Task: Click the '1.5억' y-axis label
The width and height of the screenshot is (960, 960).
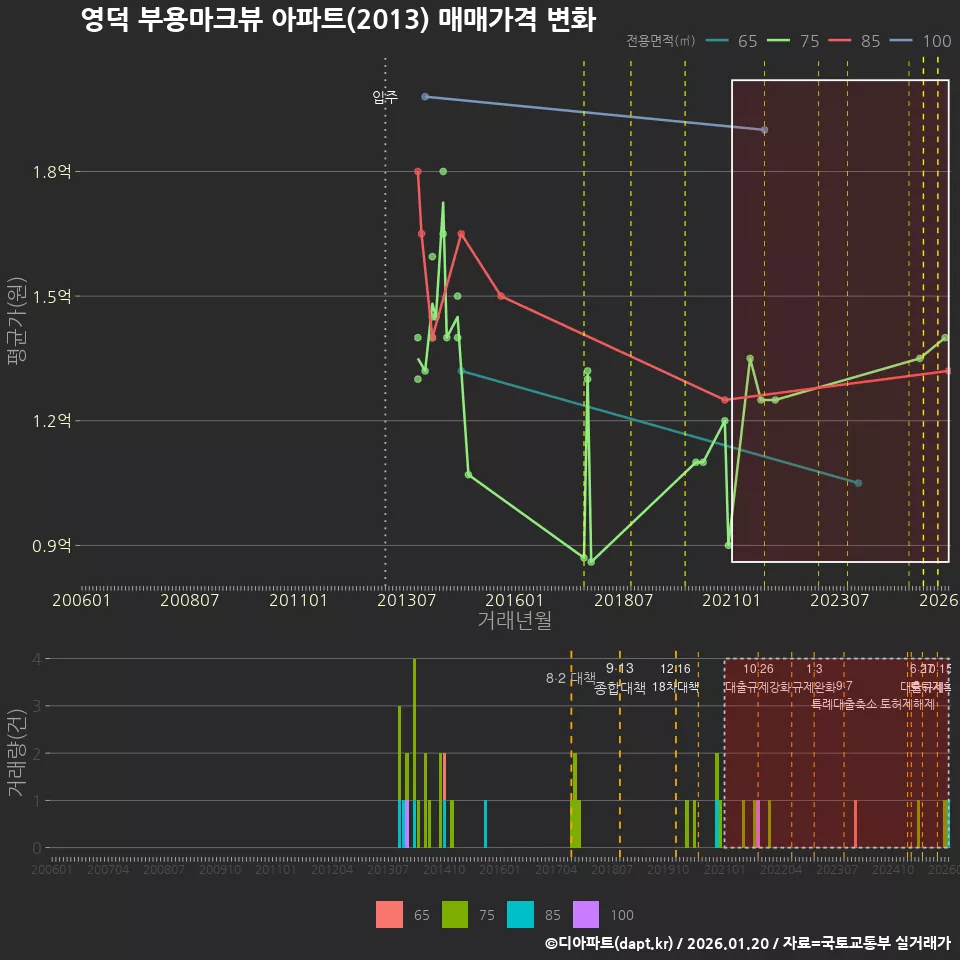Action: (52, 297)
